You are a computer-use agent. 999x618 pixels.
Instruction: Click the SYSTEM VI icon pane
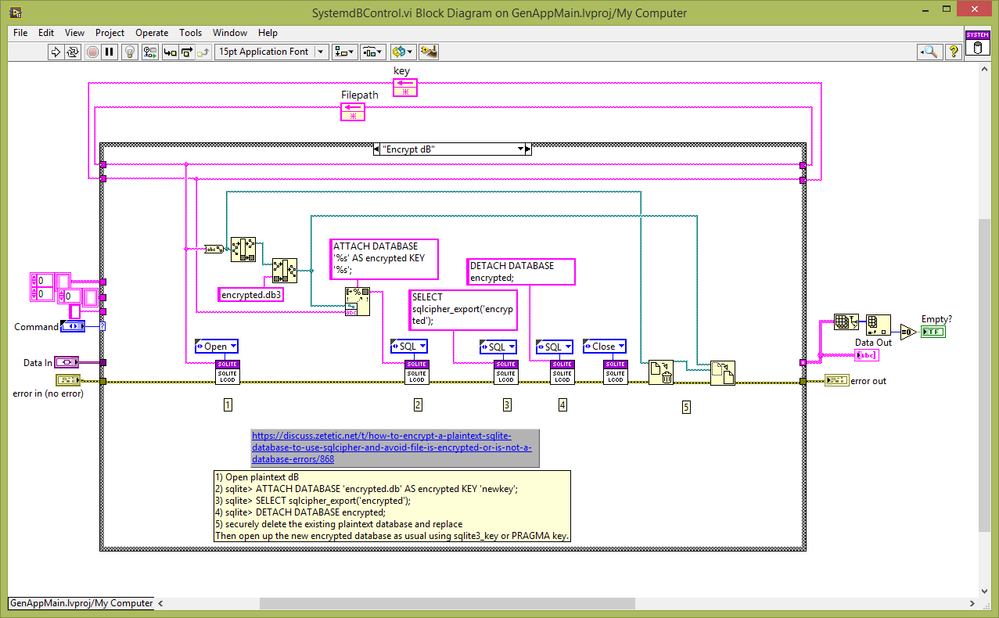[x=977, y=43]
